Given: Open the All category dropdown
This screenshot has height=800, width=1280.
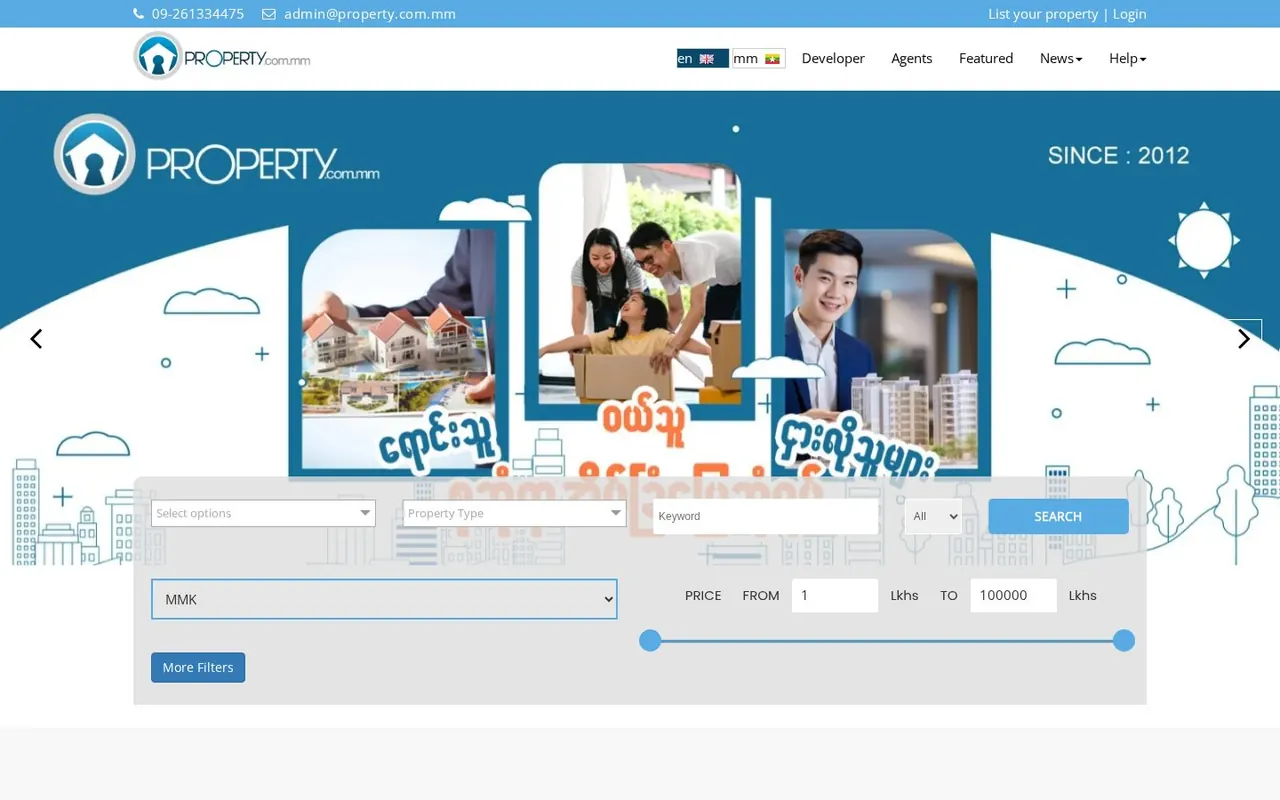Looking at the screenshot, I should click(x=933, y=516).
